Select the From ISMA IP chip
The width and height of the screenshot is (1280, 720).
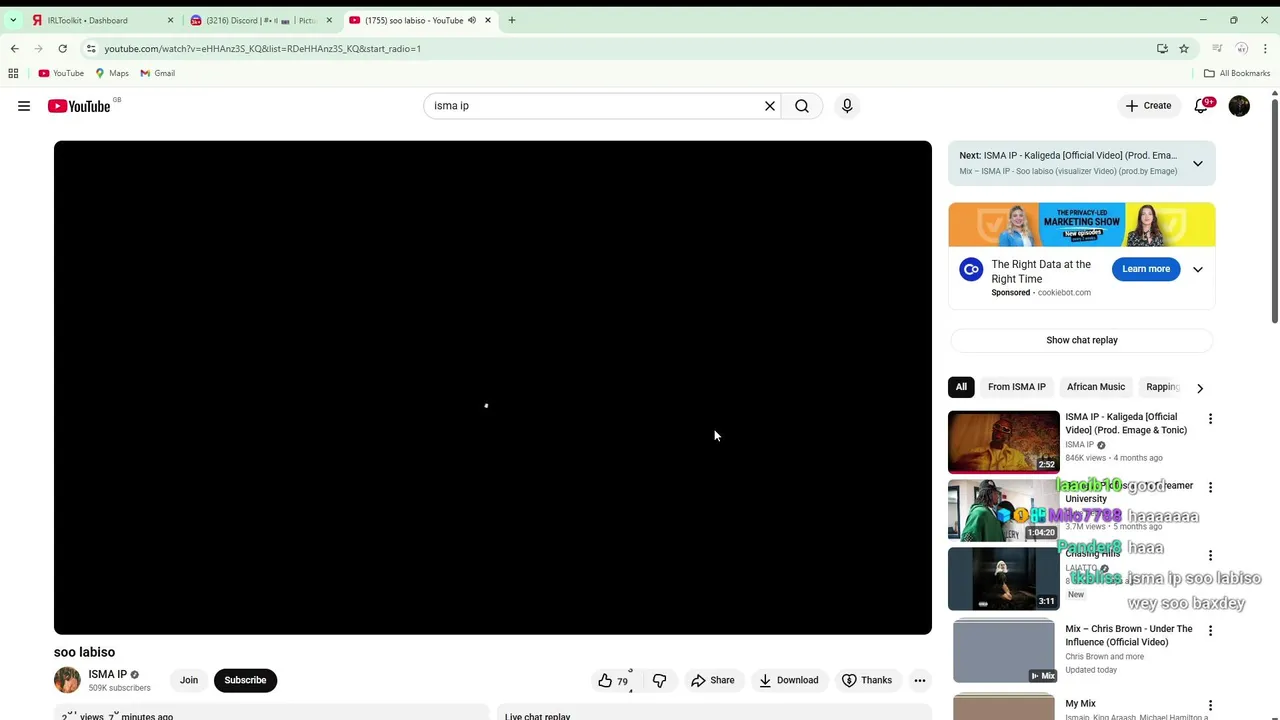click(x=1017, y=387)
